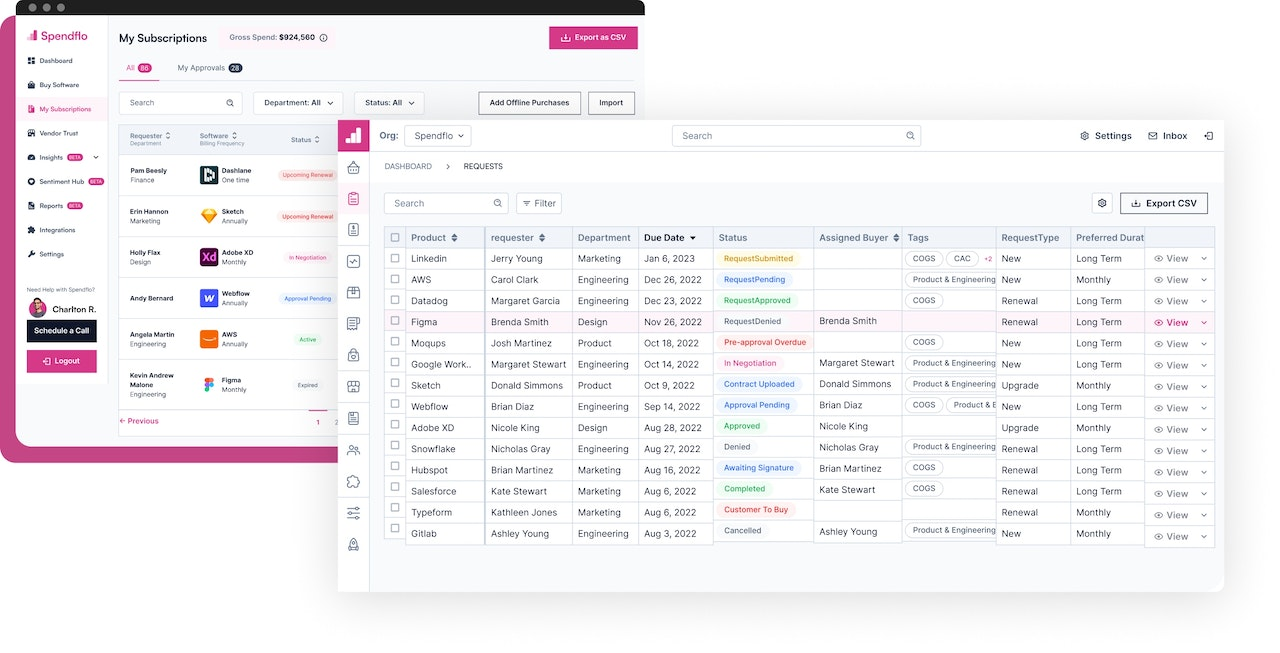Check the Linkedin row checkbox
The width and height of the screenshot is (1280, 653).
coord(395,258)
